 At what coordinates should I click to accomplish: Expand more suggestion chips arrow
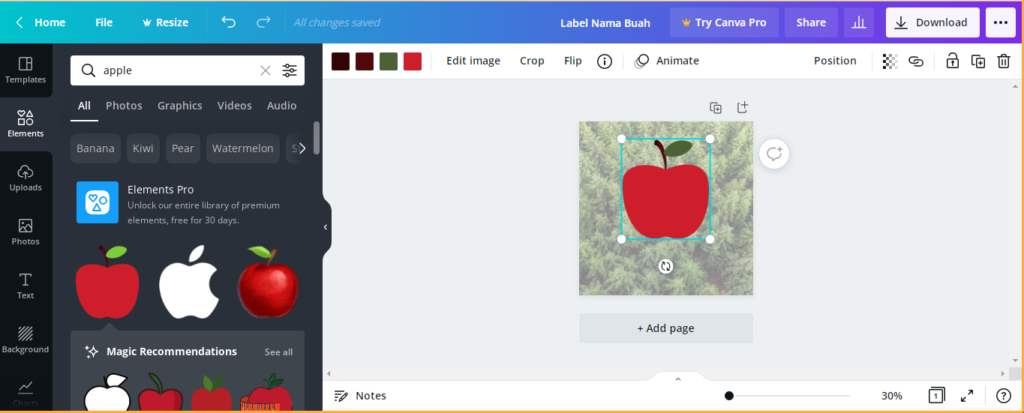click(302, 148)
